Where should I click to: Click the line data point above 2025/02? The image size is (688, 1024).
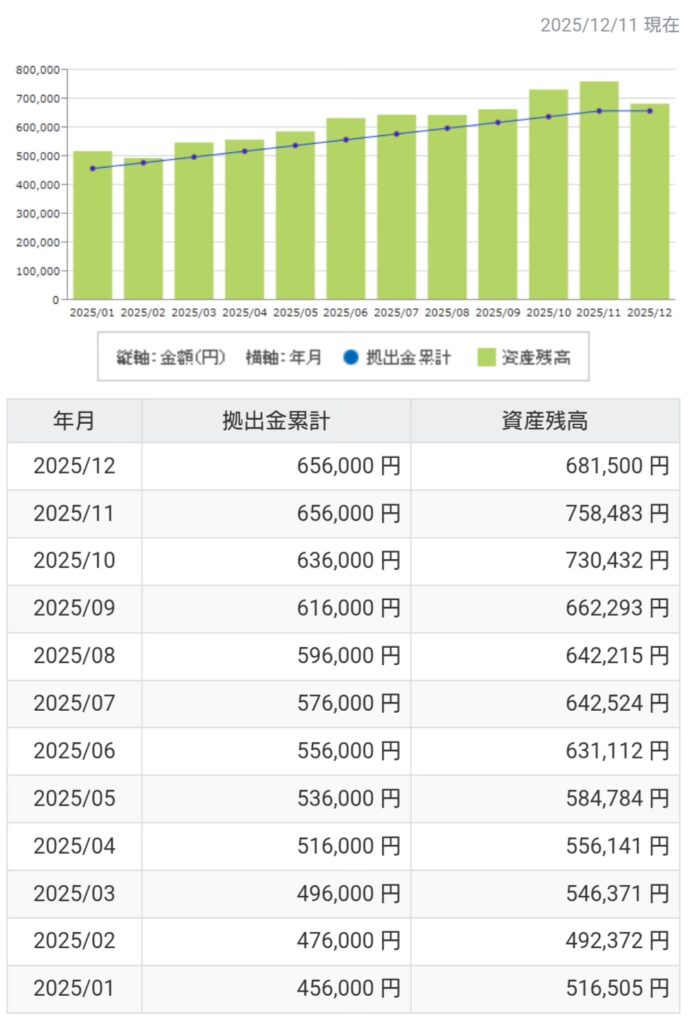pyautogui.click(x=143, y=163)
